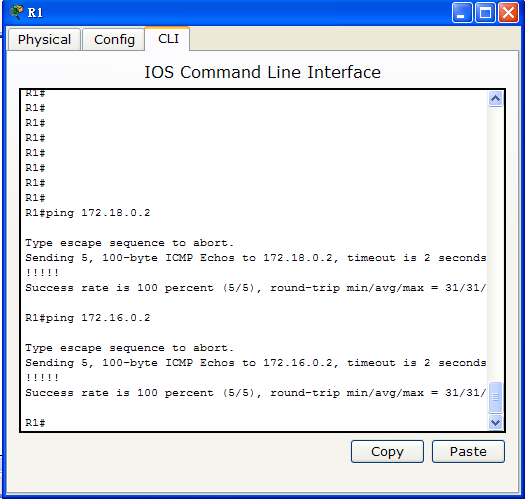Click the scroll up arrow in CLI

[x=495, y=99]
